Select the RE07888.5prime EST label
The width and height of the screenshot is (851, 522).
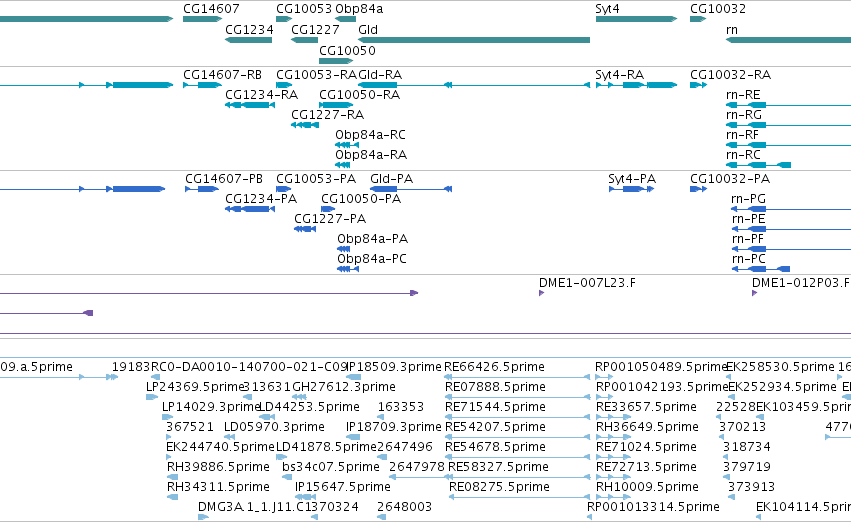pyautogui.click(x=496, y=387)
